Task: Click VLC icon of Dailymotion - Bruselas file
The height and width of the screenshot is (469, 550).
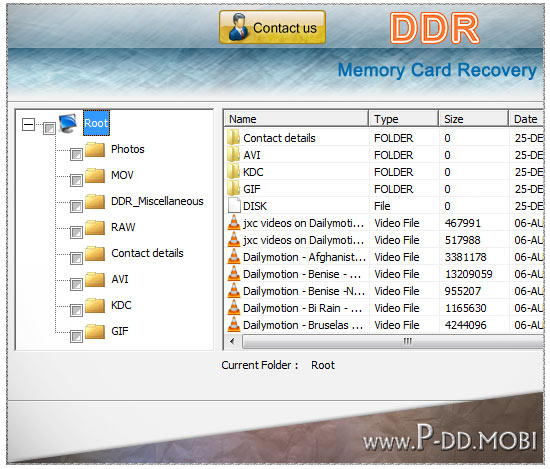Action: point(234,325)
